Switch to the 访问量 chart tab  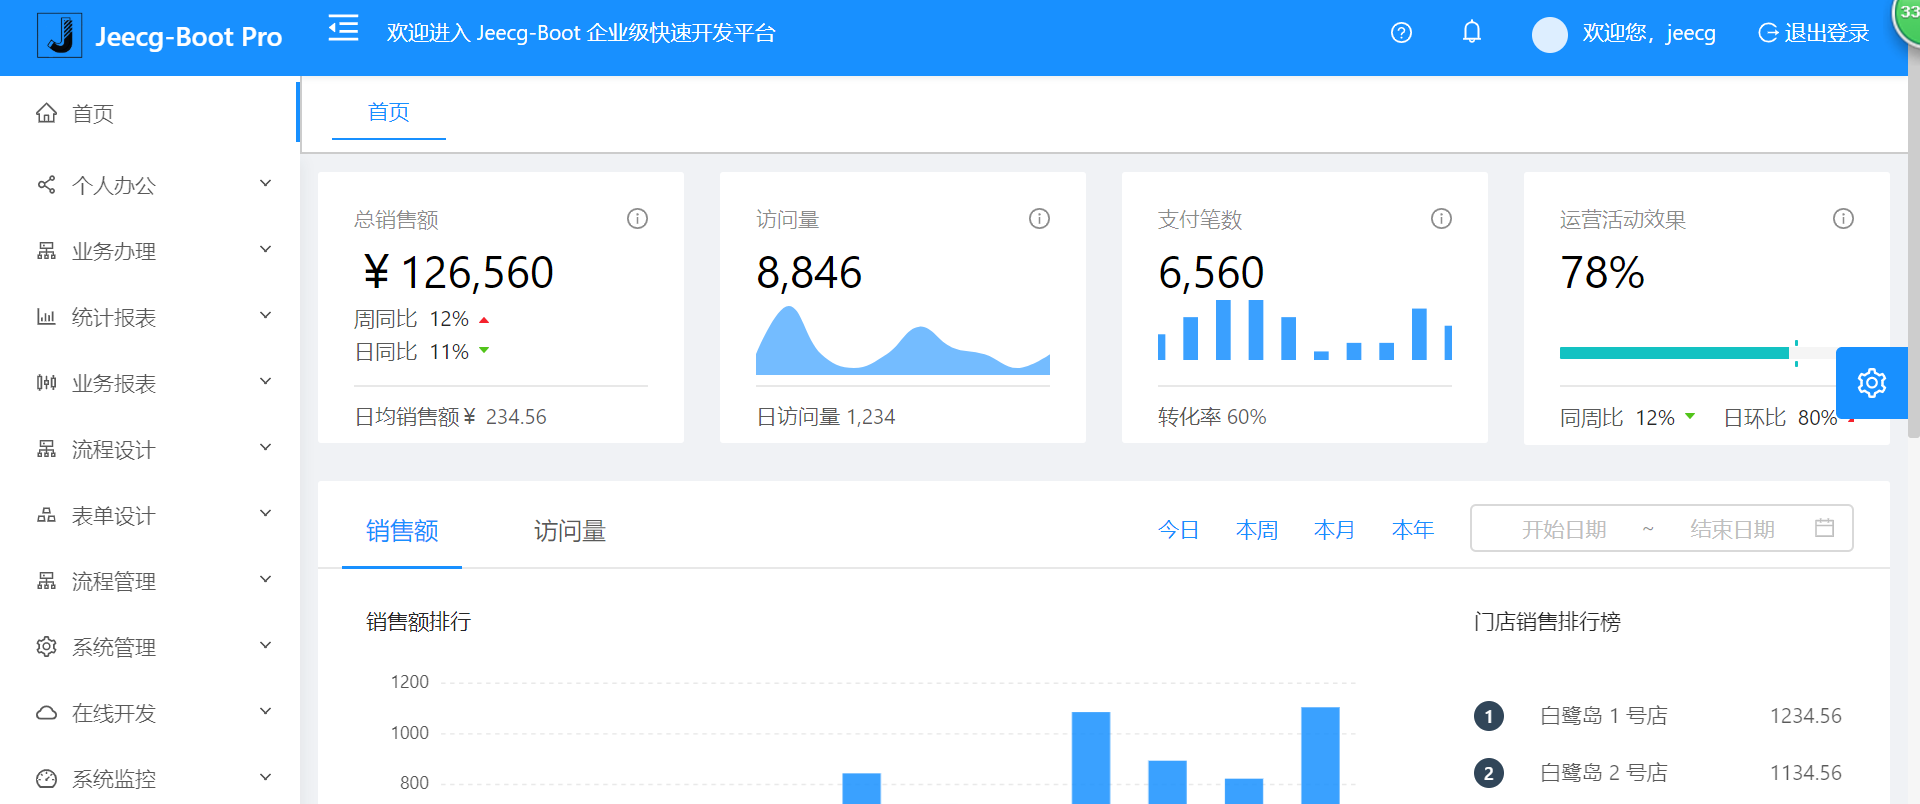(x=570, y=530)
